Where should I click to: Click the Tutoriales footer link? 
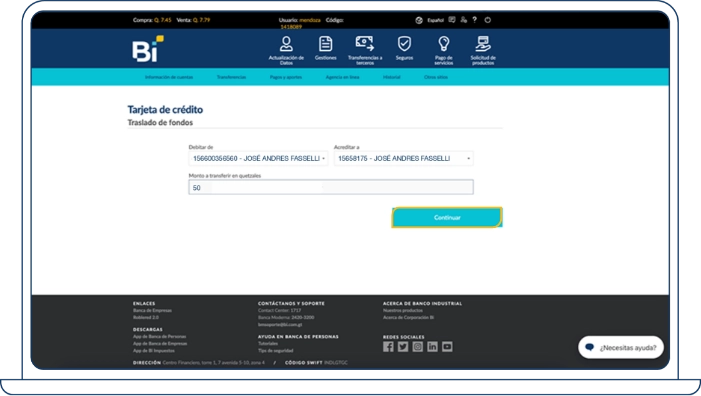click(268, 344)
